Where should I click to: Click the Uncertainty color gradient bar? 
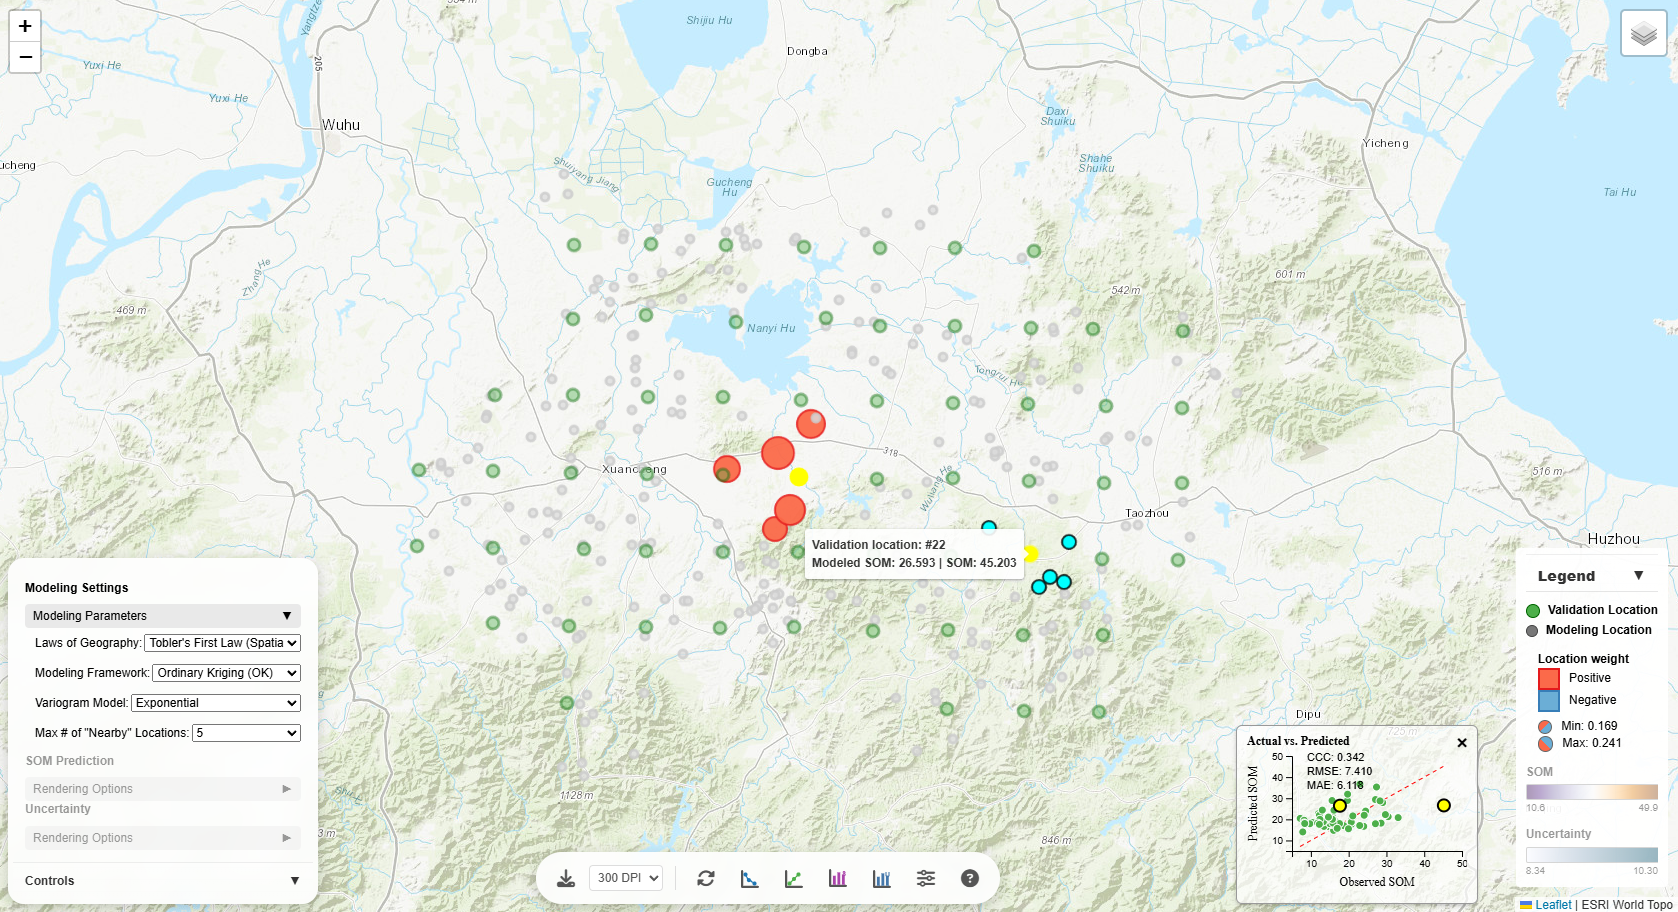click(1592, 855)
